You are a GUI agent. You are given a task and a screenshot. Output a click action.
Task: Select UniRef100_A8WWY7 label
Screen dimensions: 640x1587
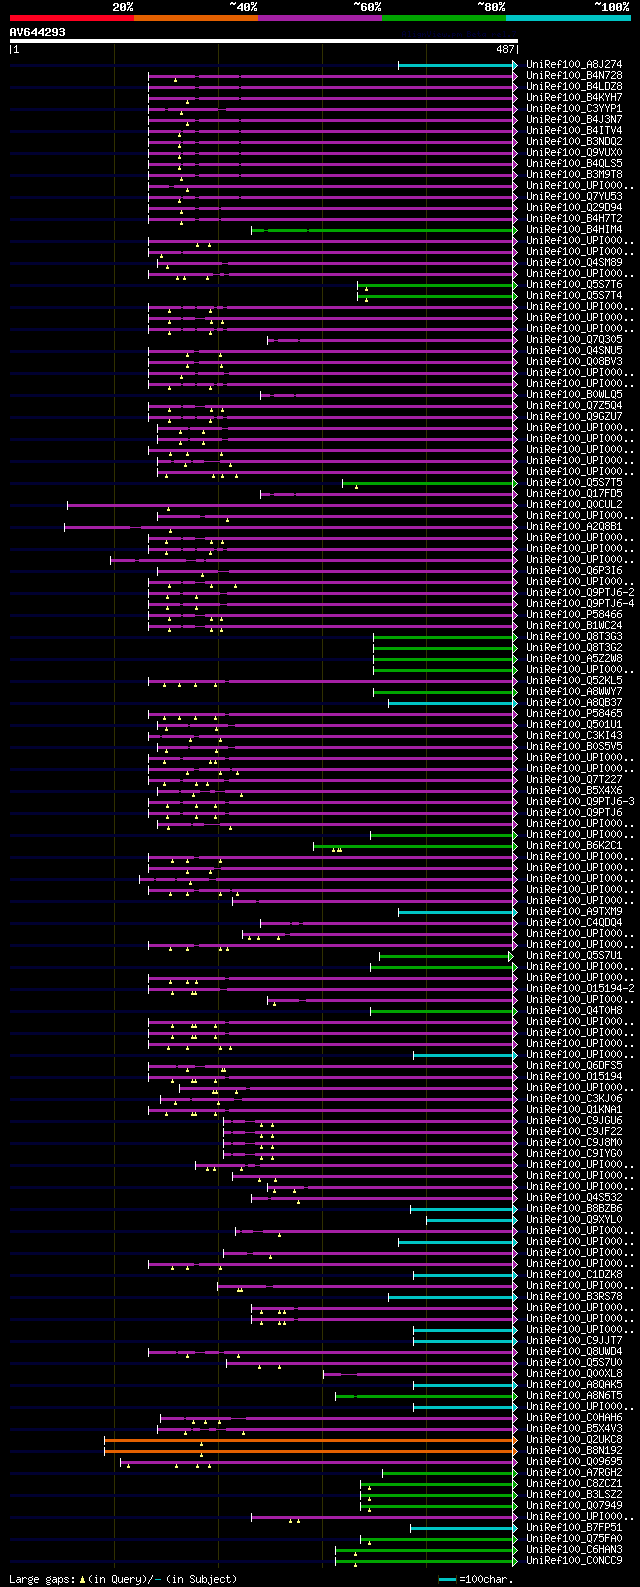[574, 692]
